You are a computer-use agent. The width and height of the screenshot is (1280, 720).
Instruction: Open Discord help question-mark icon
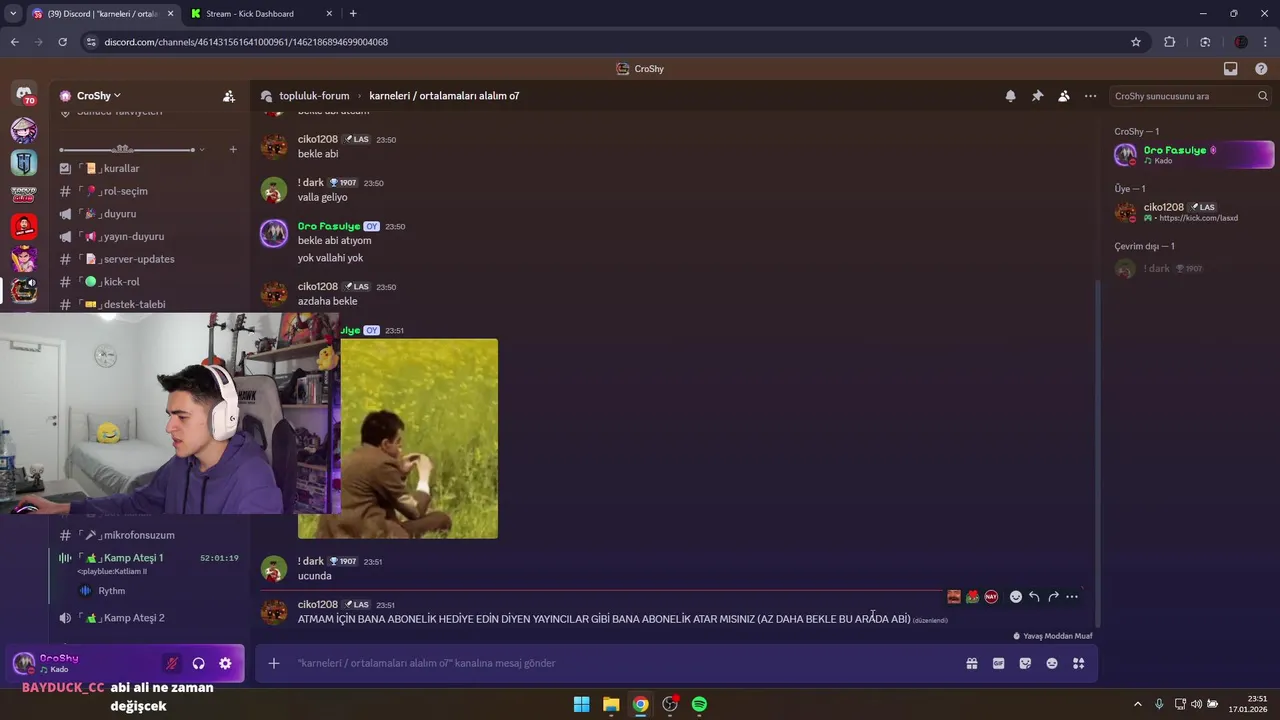[x=1261, y=69]
